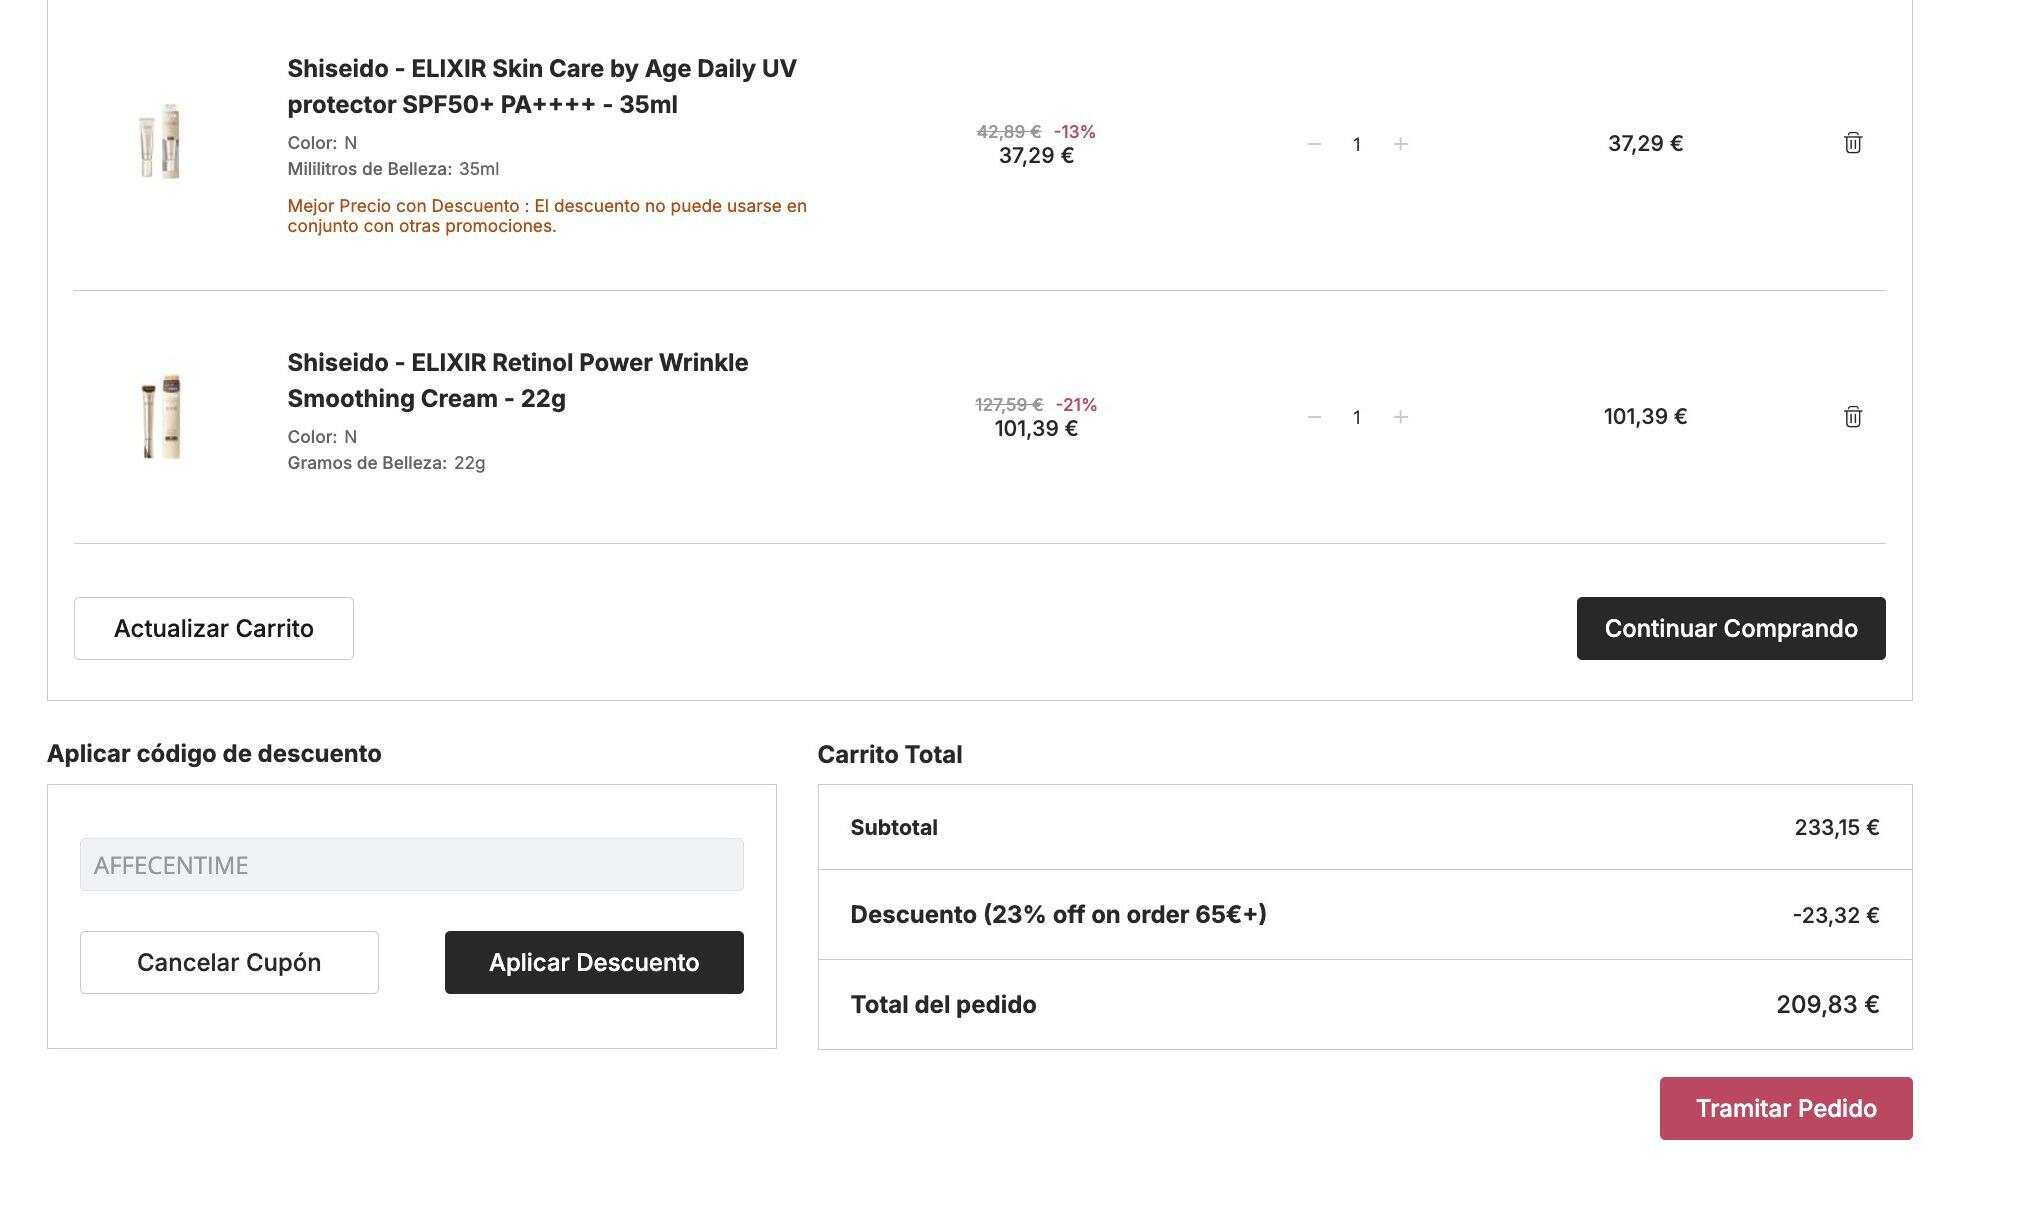Open the Daily UV protector product thumbnail
The height and width of the screenshot is (1208, 2026).
point(161,142)
